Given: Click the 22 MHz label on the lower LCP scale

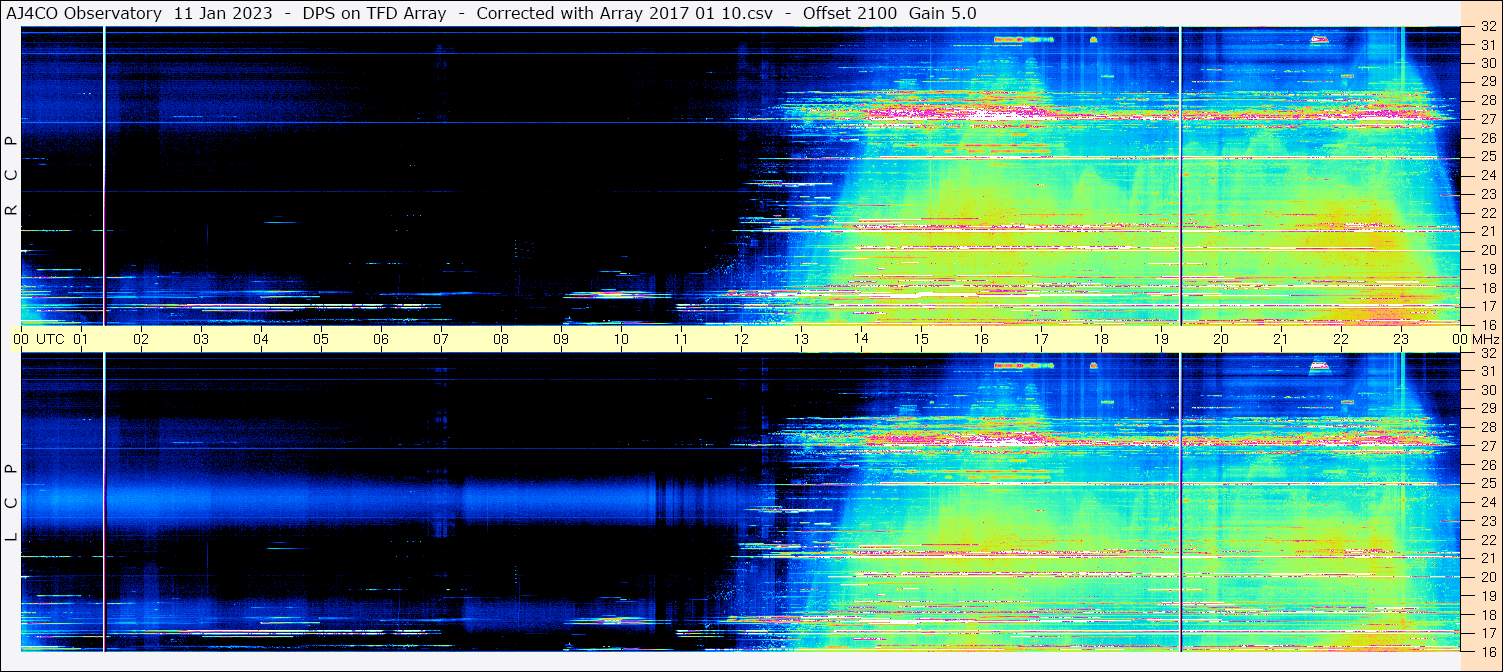Looking at the screenshot, I should click(x=1487, y=539).
